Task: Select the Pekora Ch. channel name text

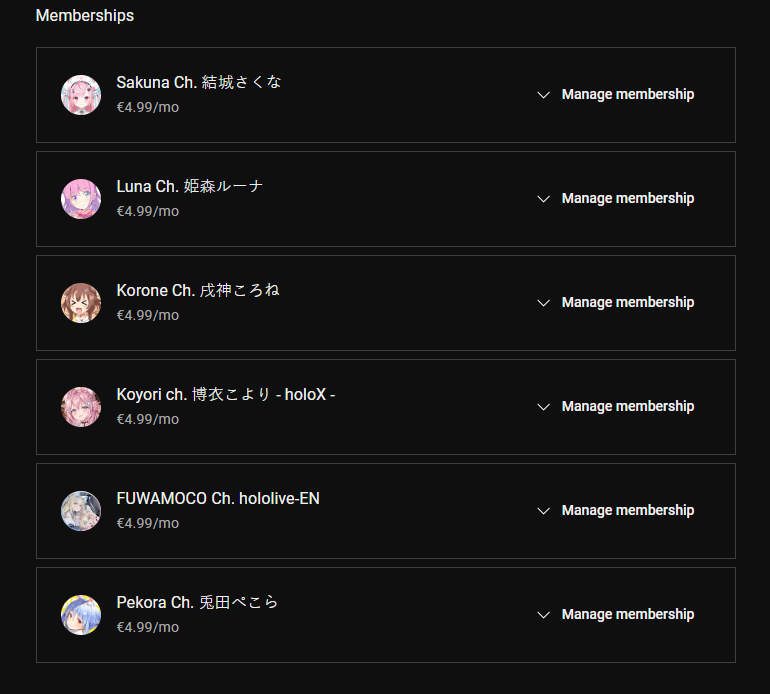Action: 197,603
